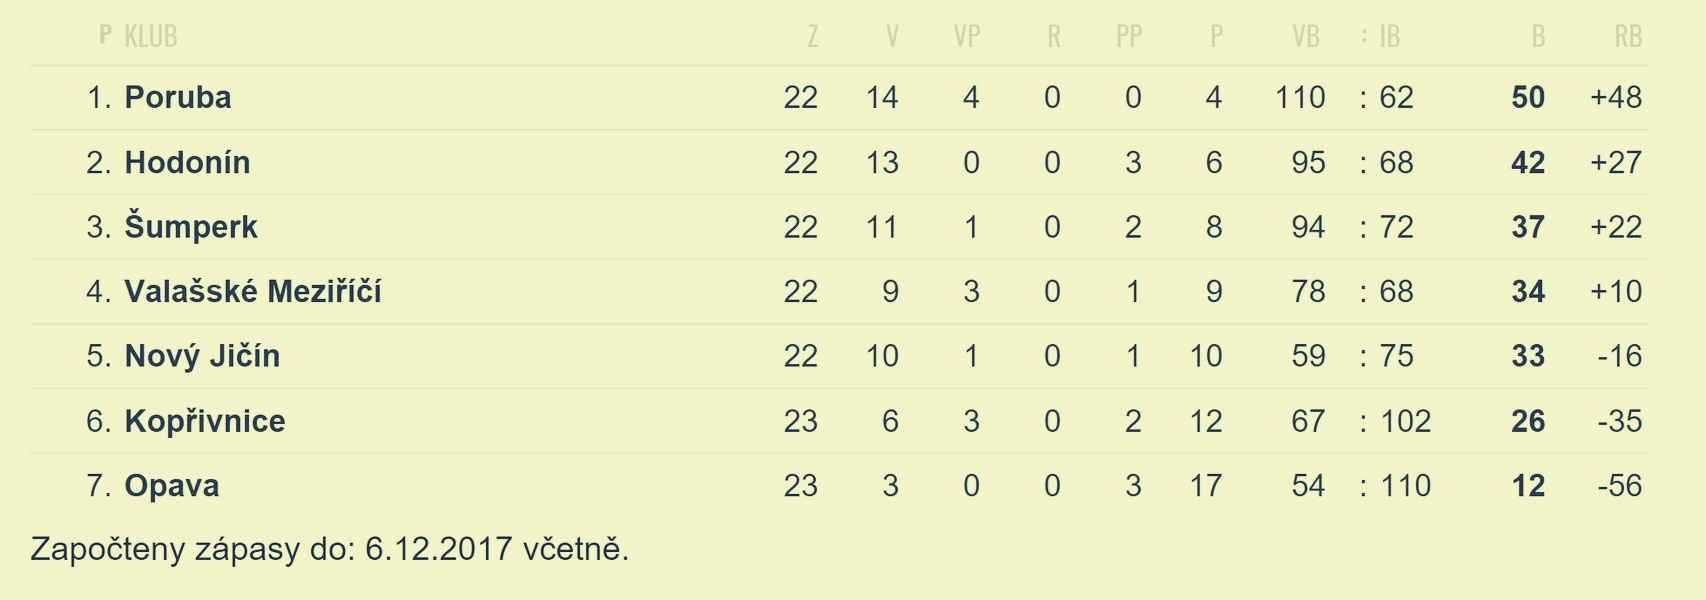Image resolution: width=1706 pixels, height=600 pixels.
Task: Click the Nový Jičín team name
Action: tap(202, 356)
